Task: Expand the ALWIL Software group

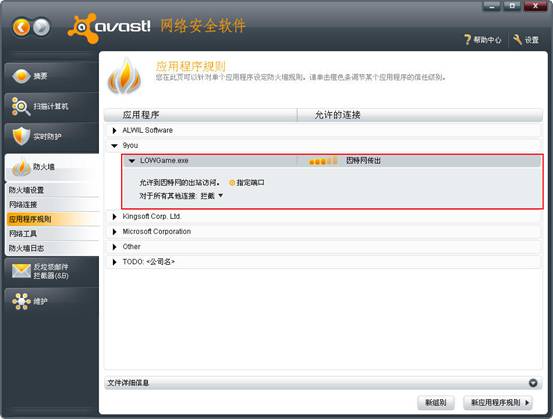Action: [114, 130]
